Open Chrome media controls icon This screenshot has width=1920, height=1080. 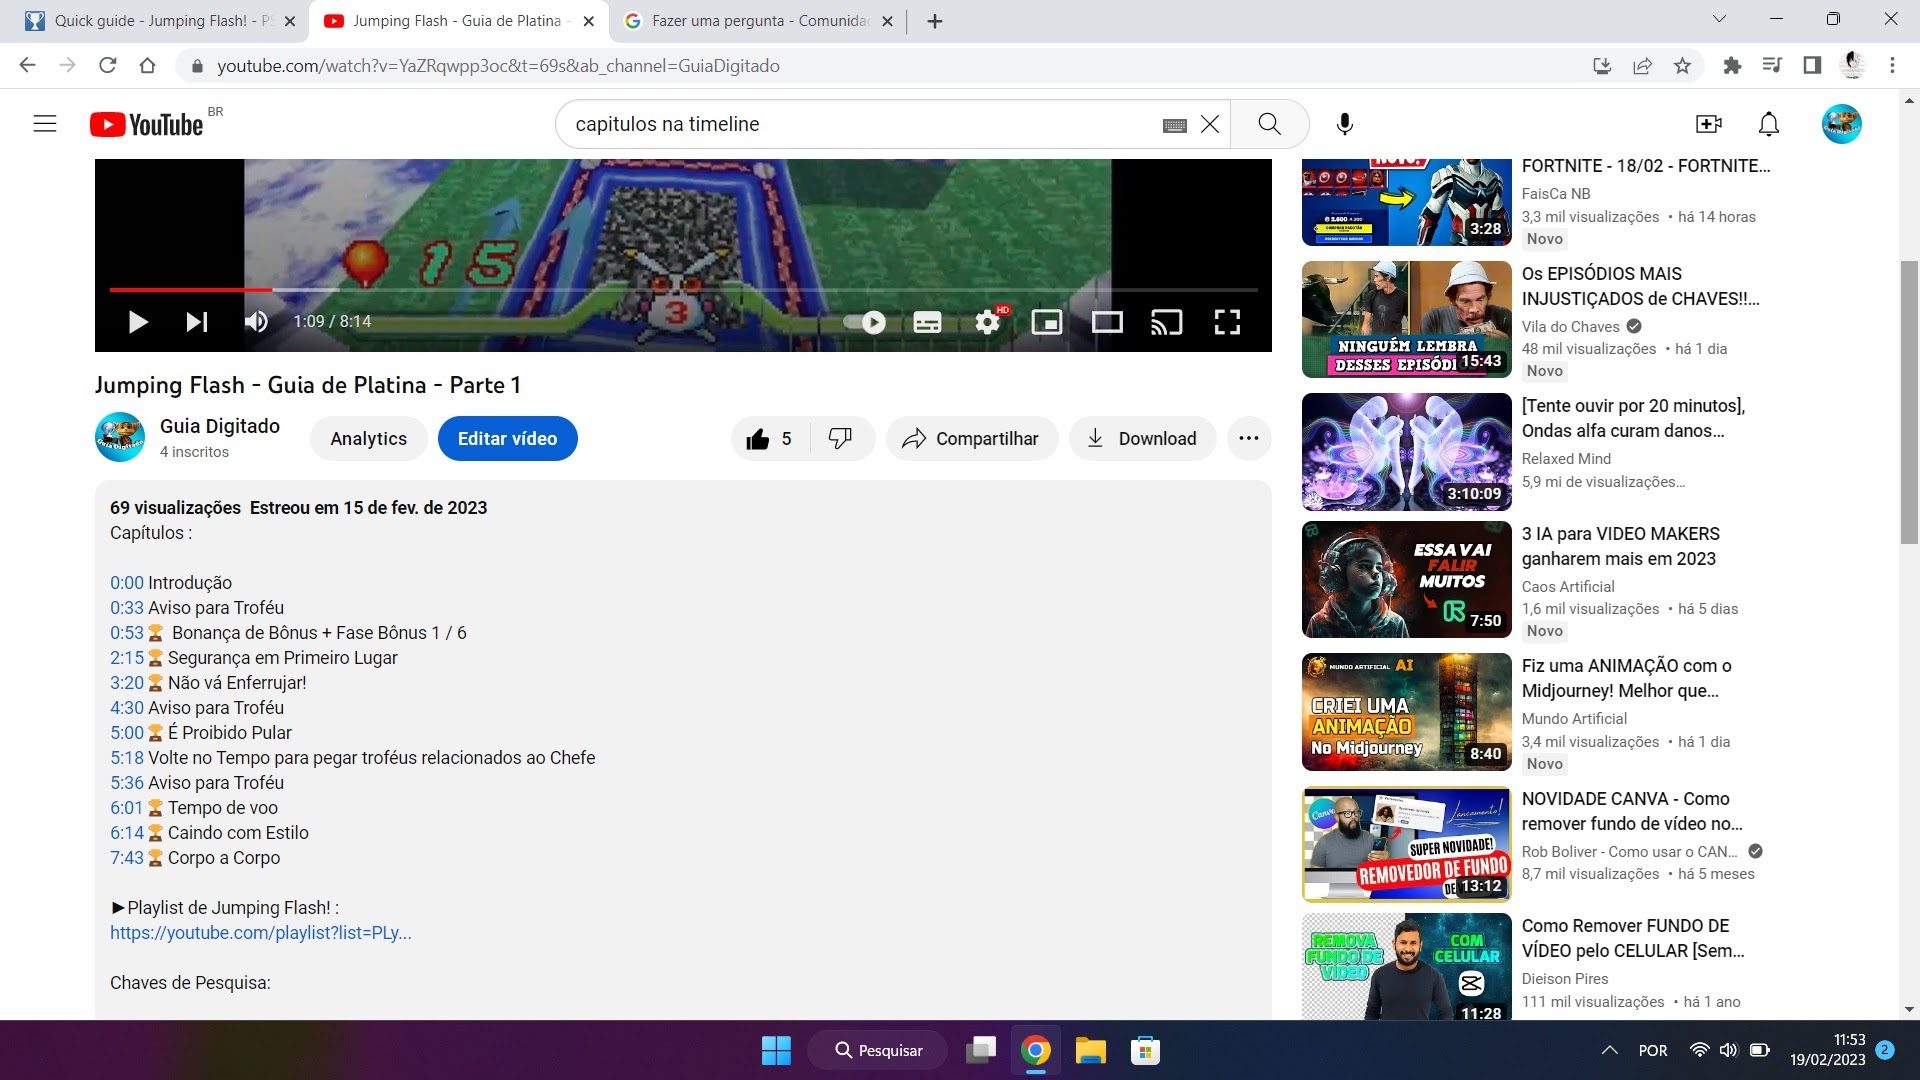click(x=1772, y=65)
